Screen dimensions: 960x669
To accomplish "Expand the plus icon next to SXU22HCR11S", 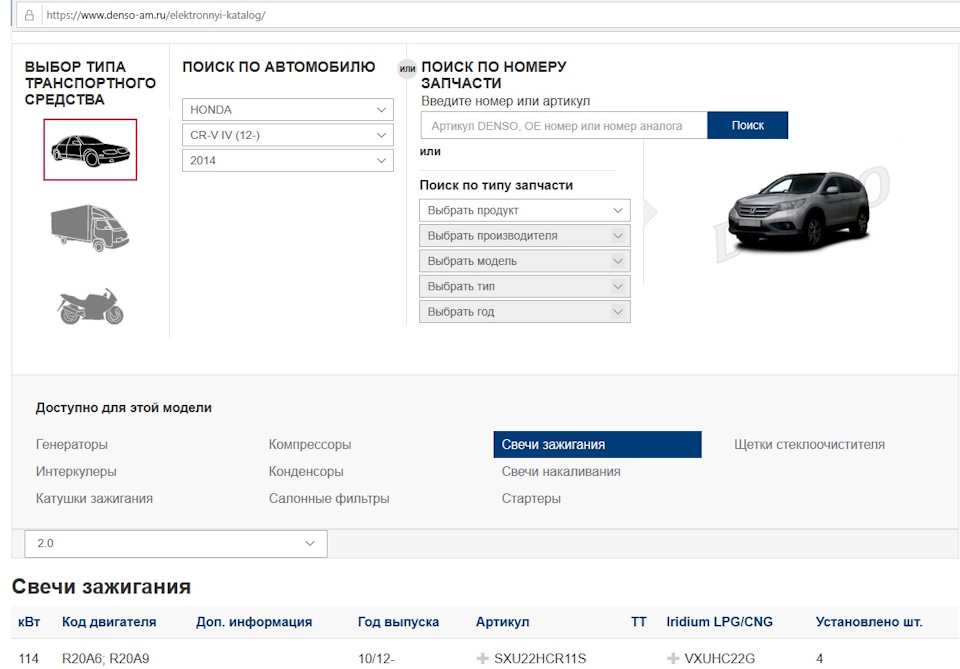I will pyautogui.click(x=482, y=659).
